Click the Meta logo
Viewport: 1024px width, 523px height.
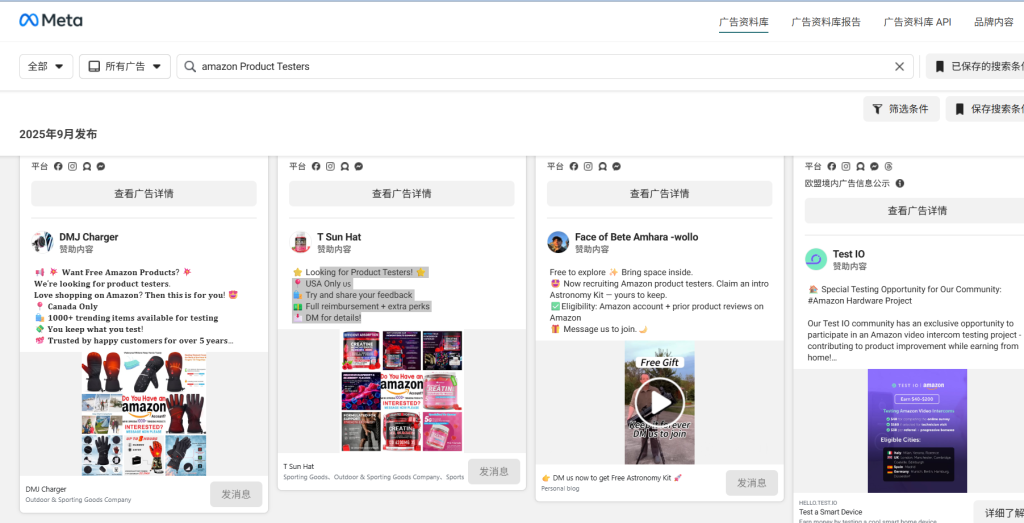[51, 20]
